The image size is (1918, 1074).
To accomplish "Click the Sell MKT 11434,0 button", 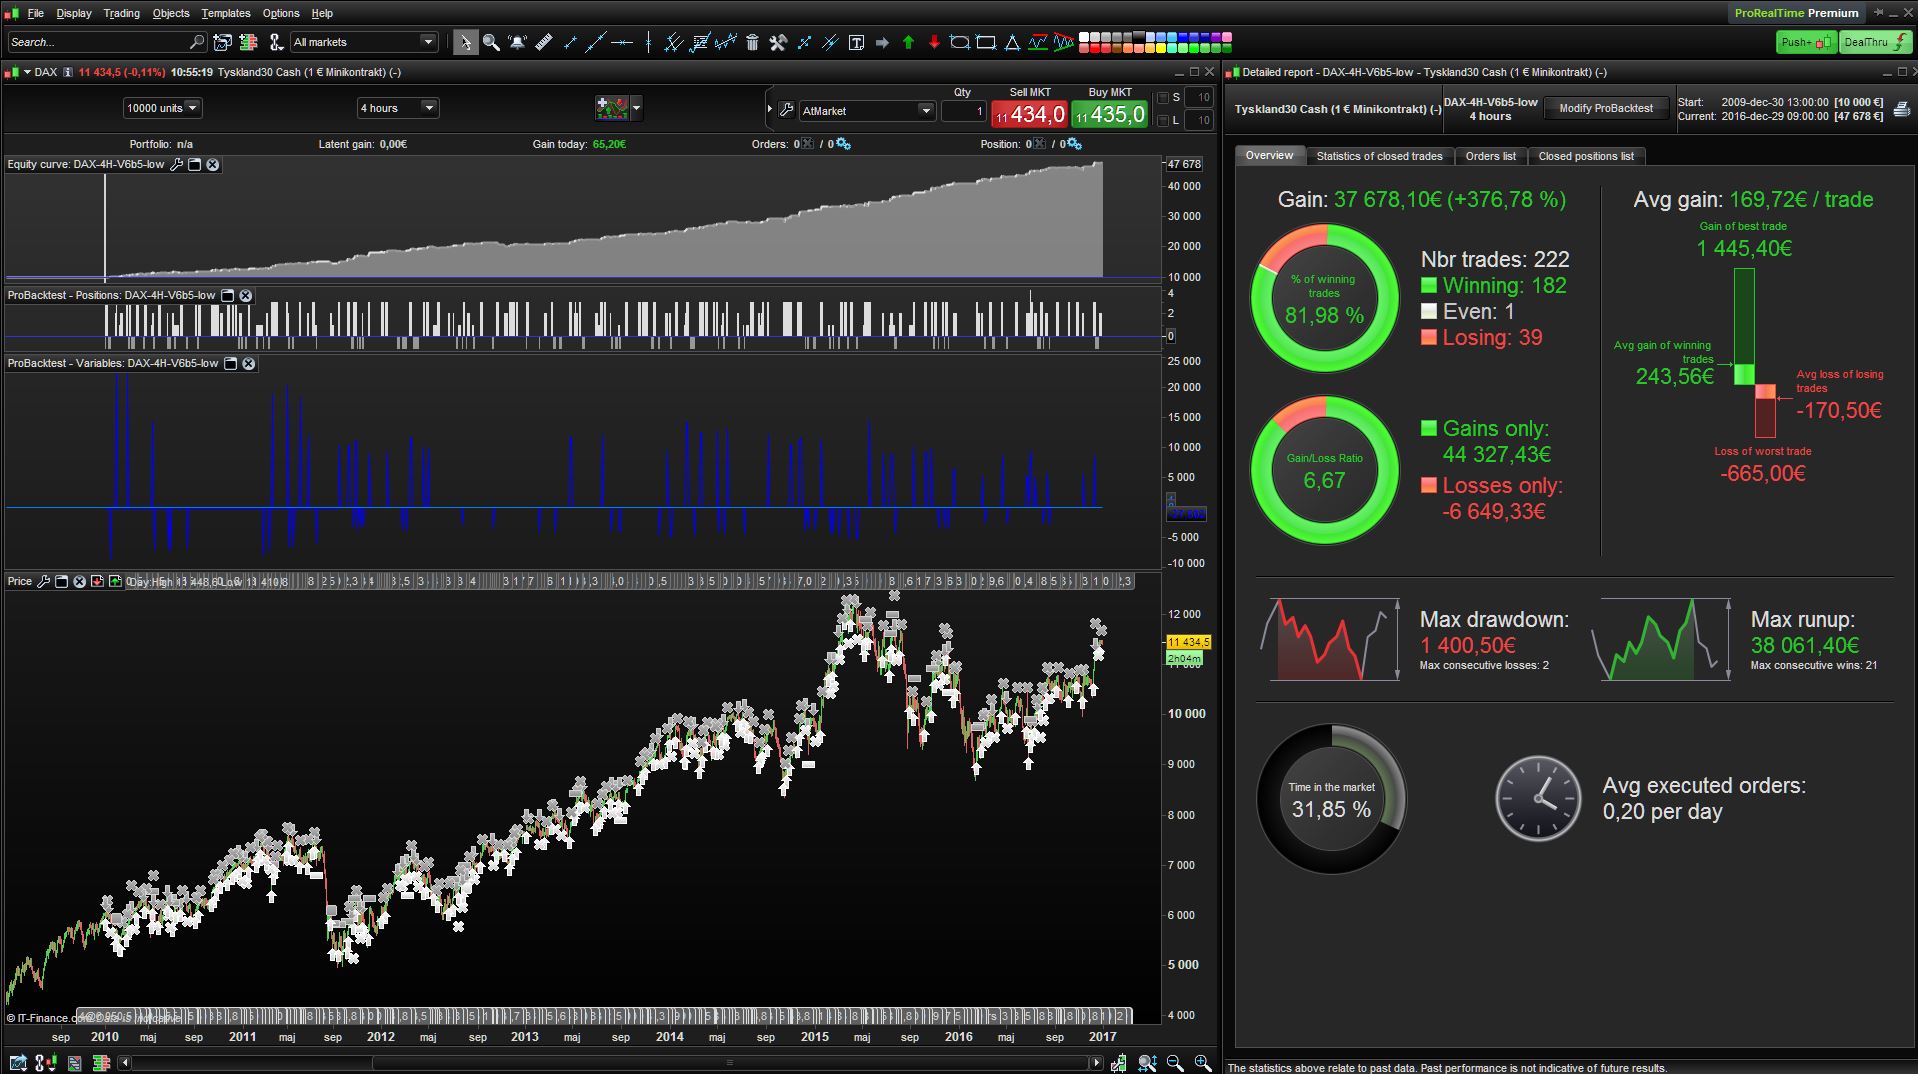I will [1029, 115].
